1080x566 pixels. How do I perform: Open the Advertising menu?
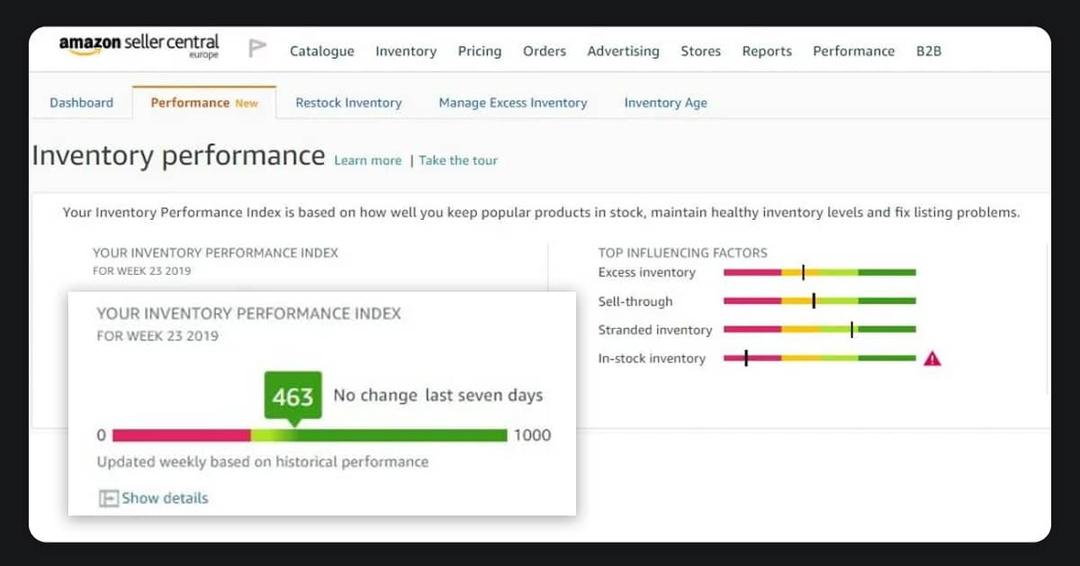click(x=623, y=51)
